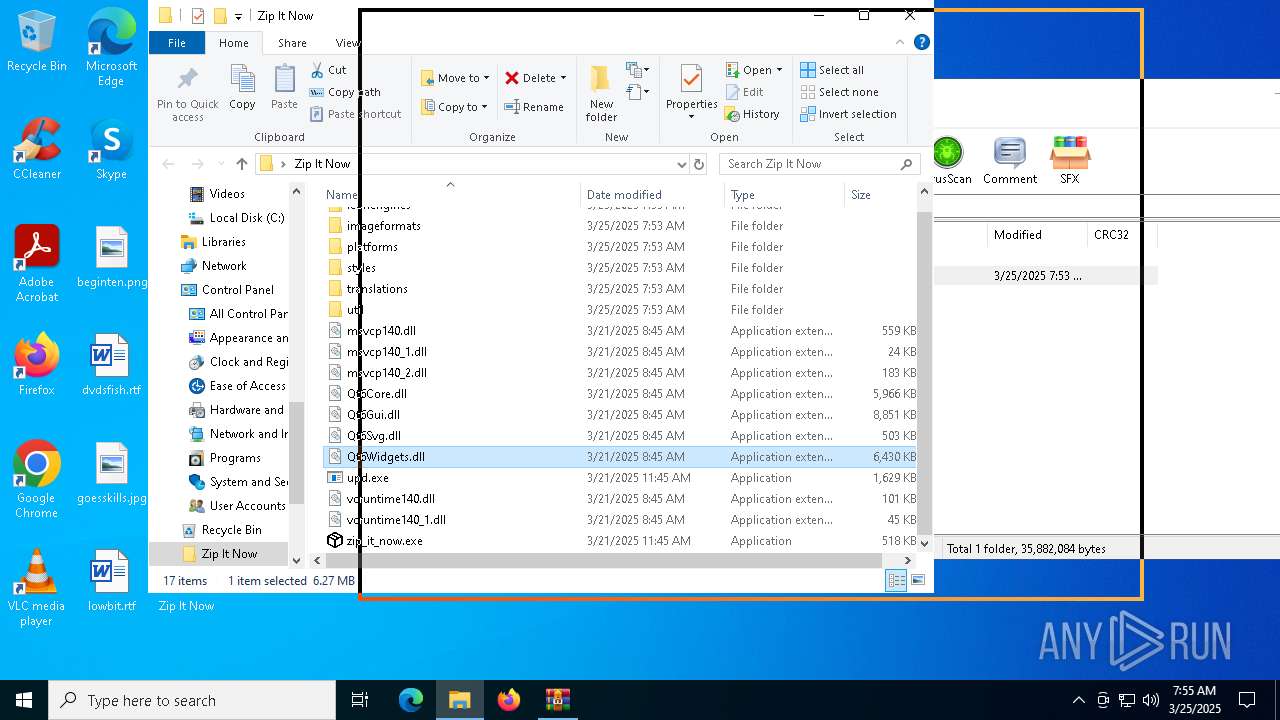The width and height of the screenshot is (1280, 720).
Task: Click the Rename button
Action: (x=534, y=107)
